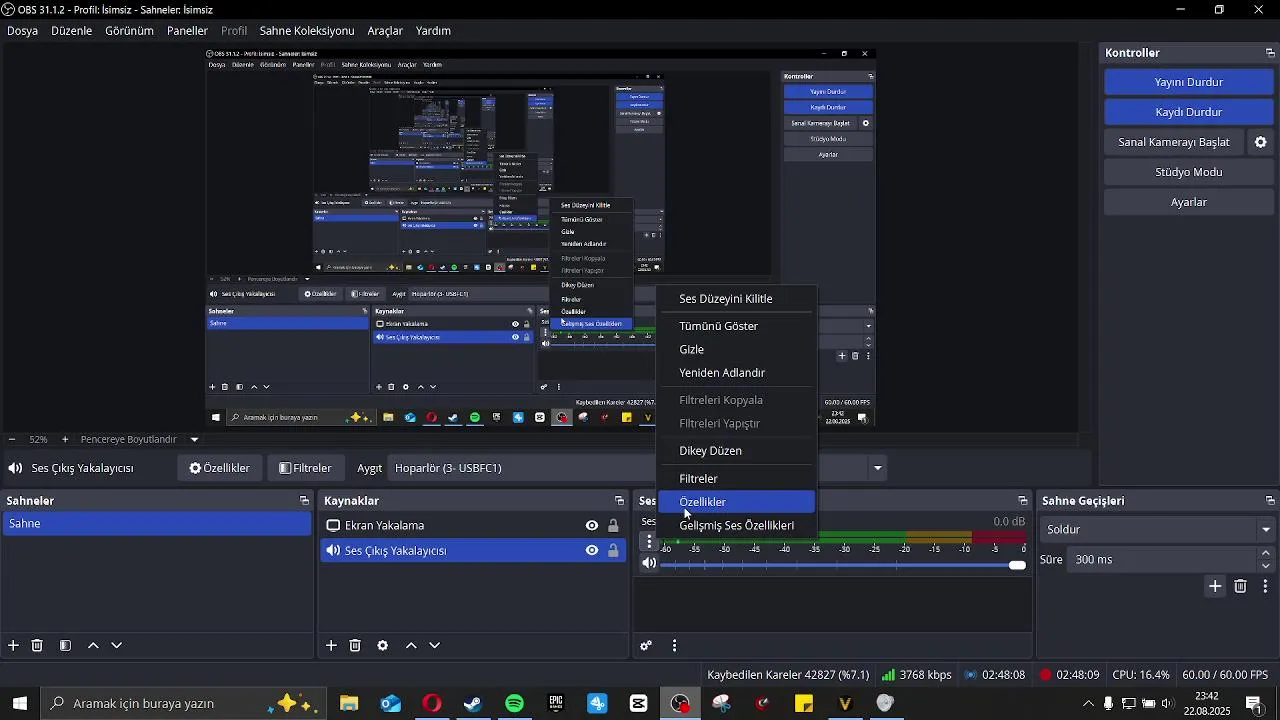The image size is (1280, 720).
Task: Open the Görünüm menu
Action: tap(129, 31)
